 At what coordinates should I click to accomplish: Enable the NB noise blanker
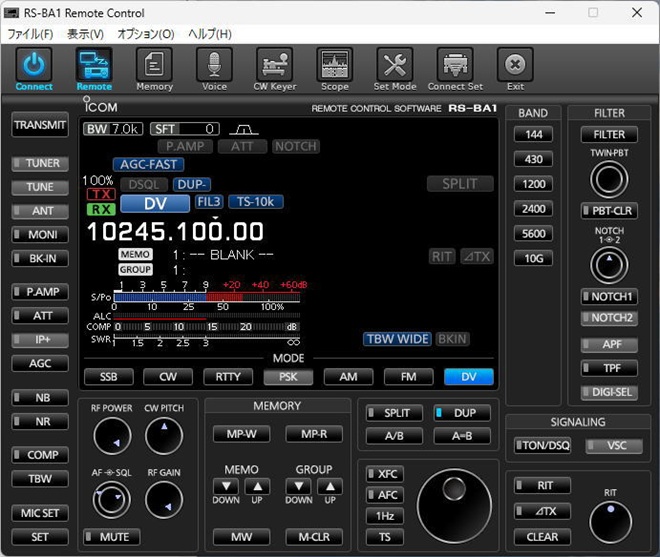point(40,397)
